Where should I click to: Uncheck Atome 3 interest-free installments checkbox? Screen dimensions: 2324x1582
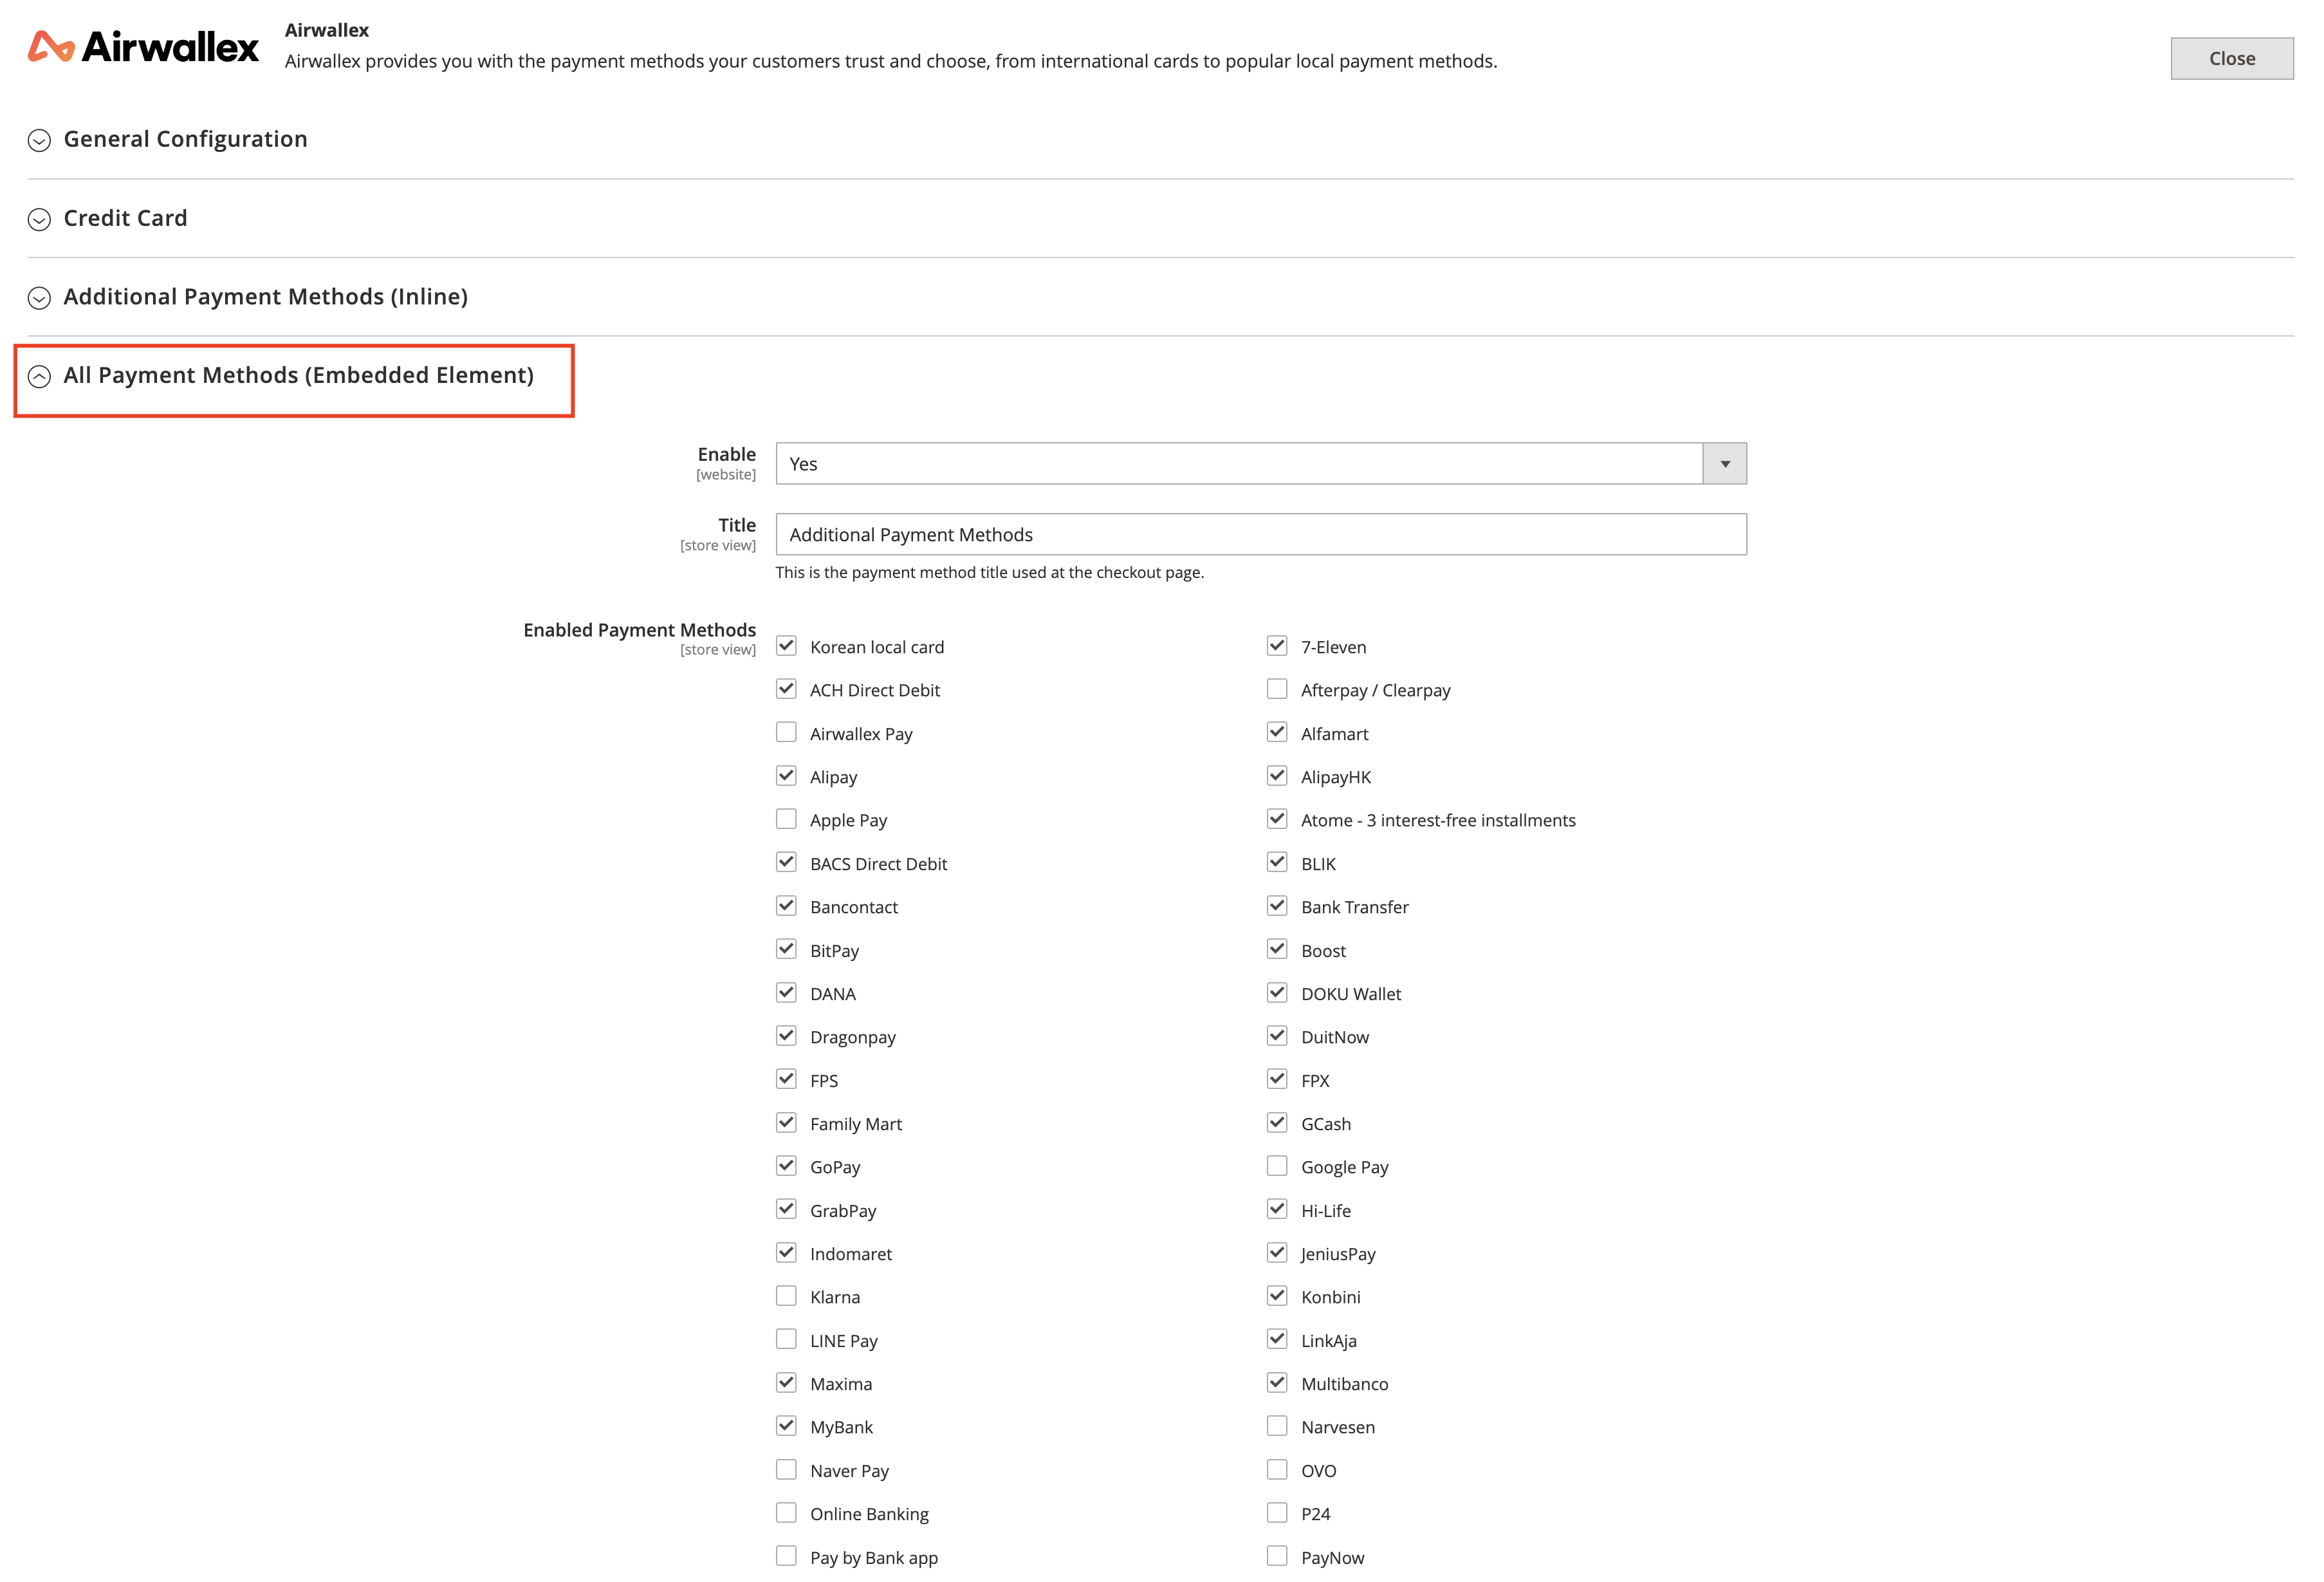[x=1277, y=819]
